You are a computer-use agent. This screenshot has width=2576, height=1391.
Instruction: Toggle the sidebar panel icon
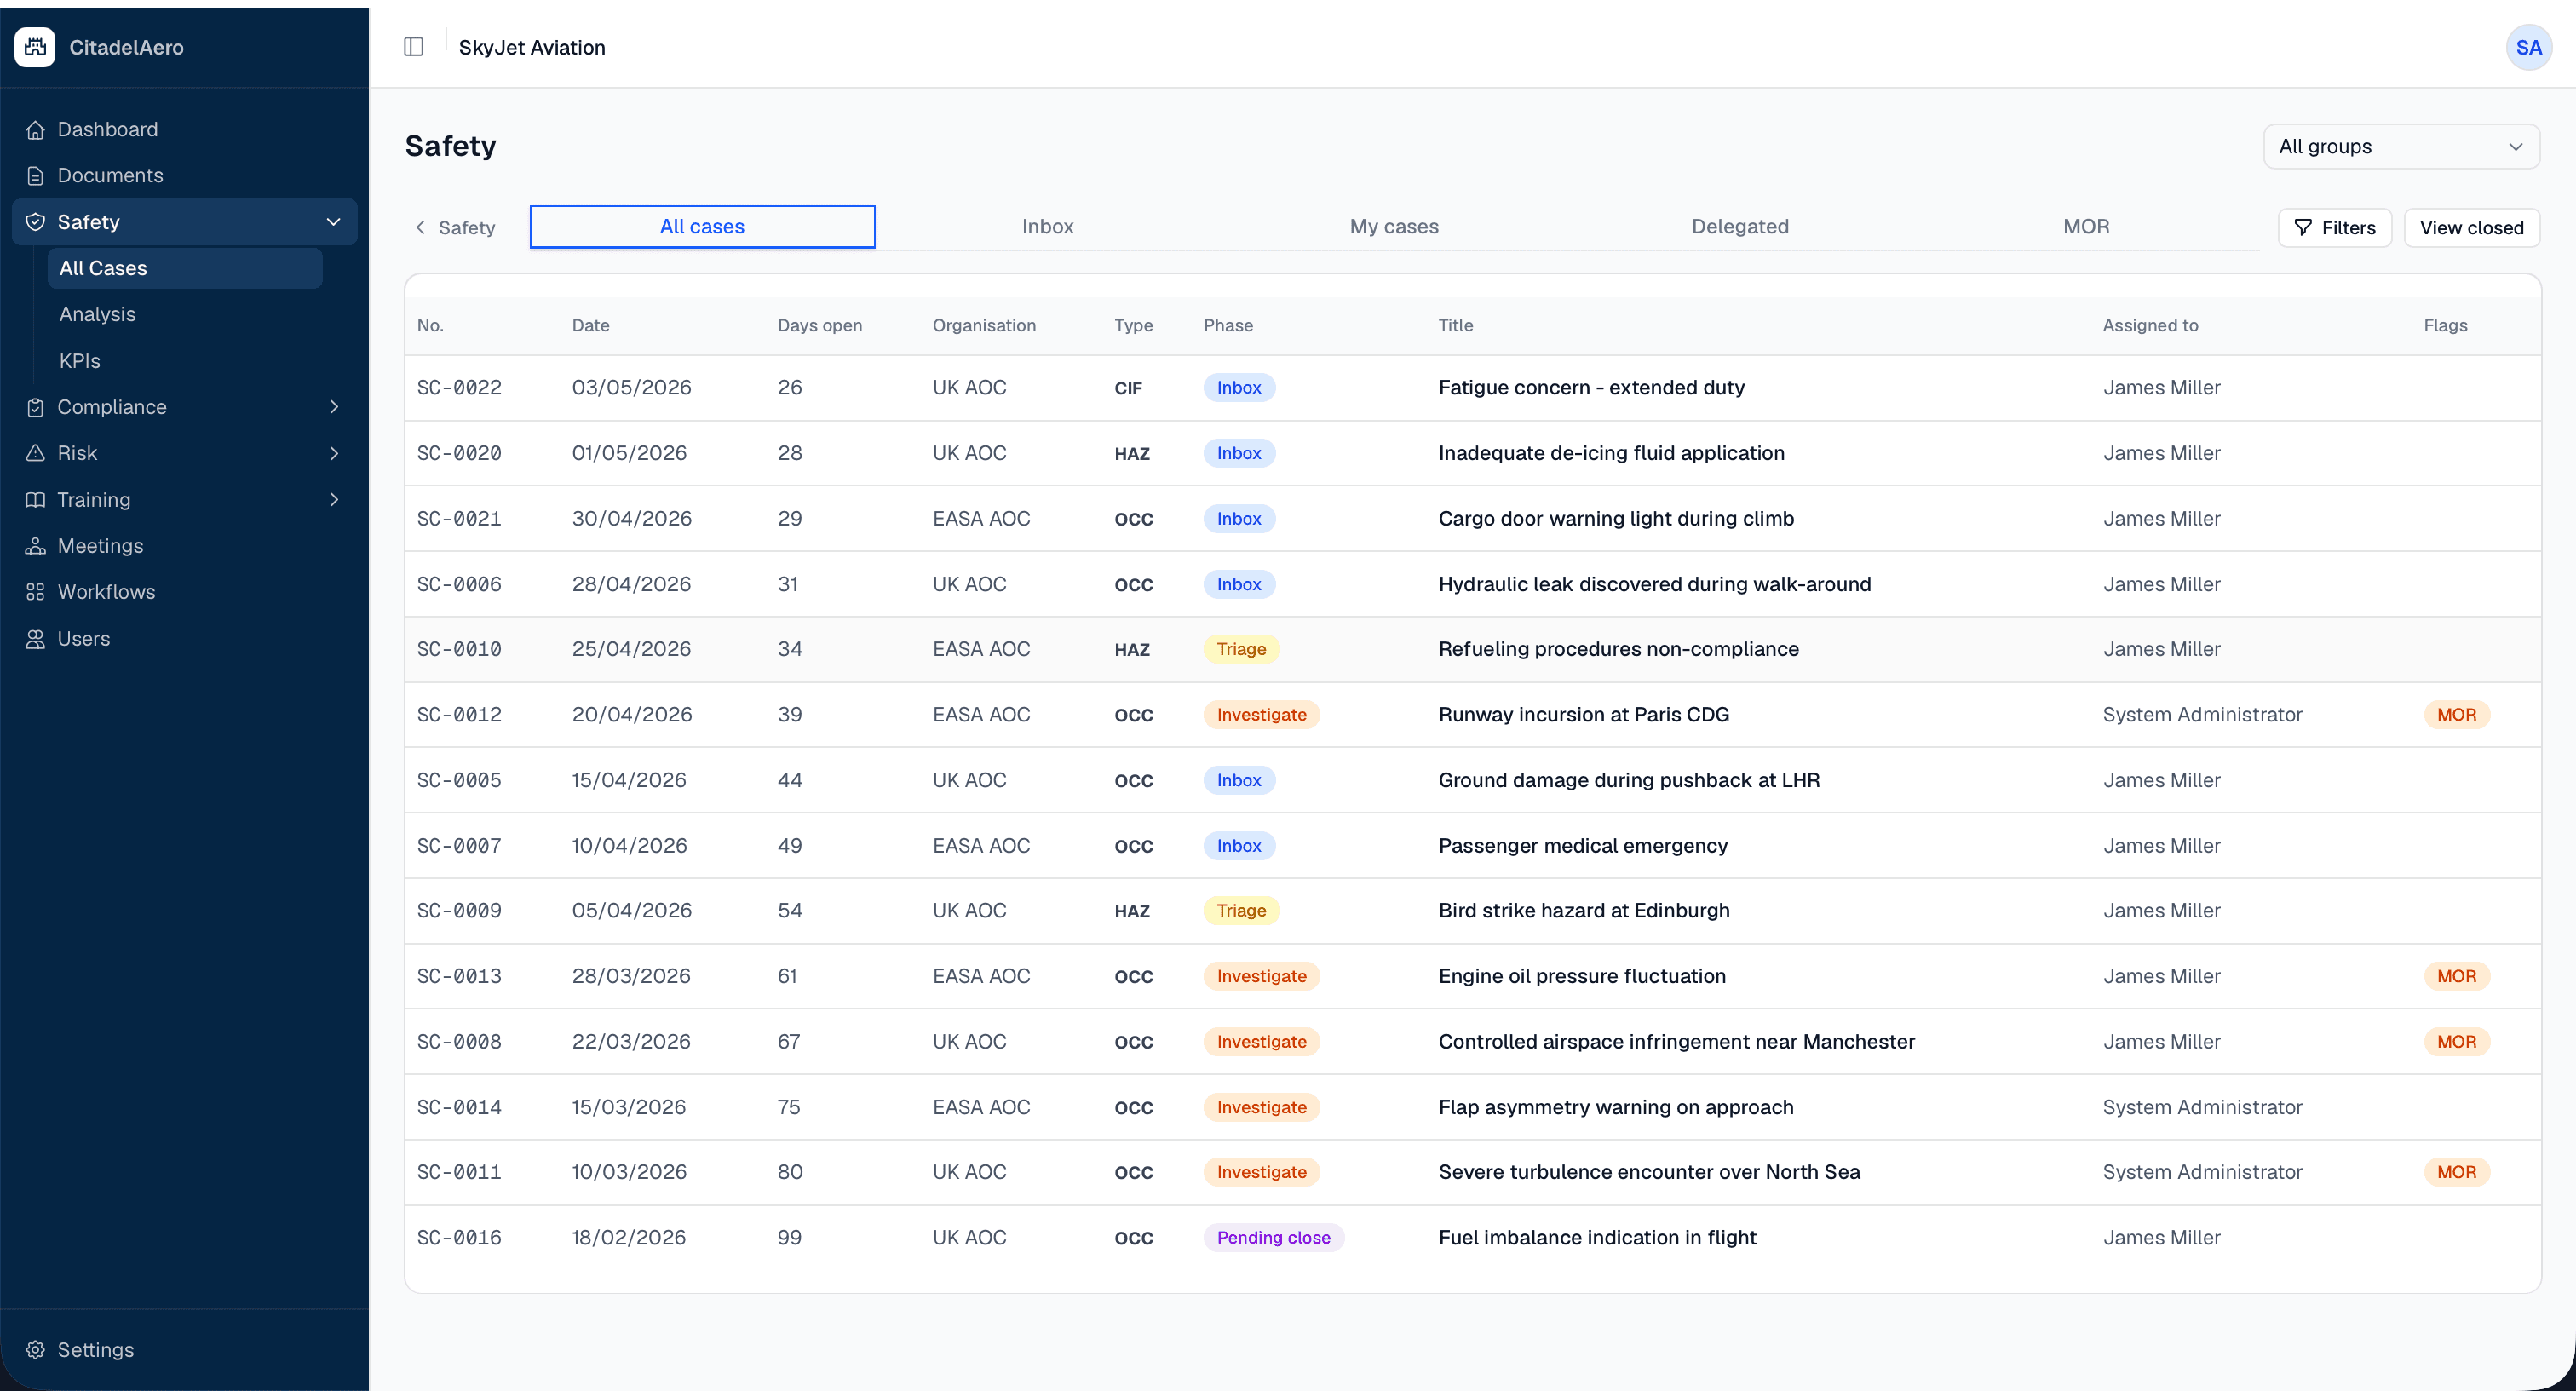414,47
